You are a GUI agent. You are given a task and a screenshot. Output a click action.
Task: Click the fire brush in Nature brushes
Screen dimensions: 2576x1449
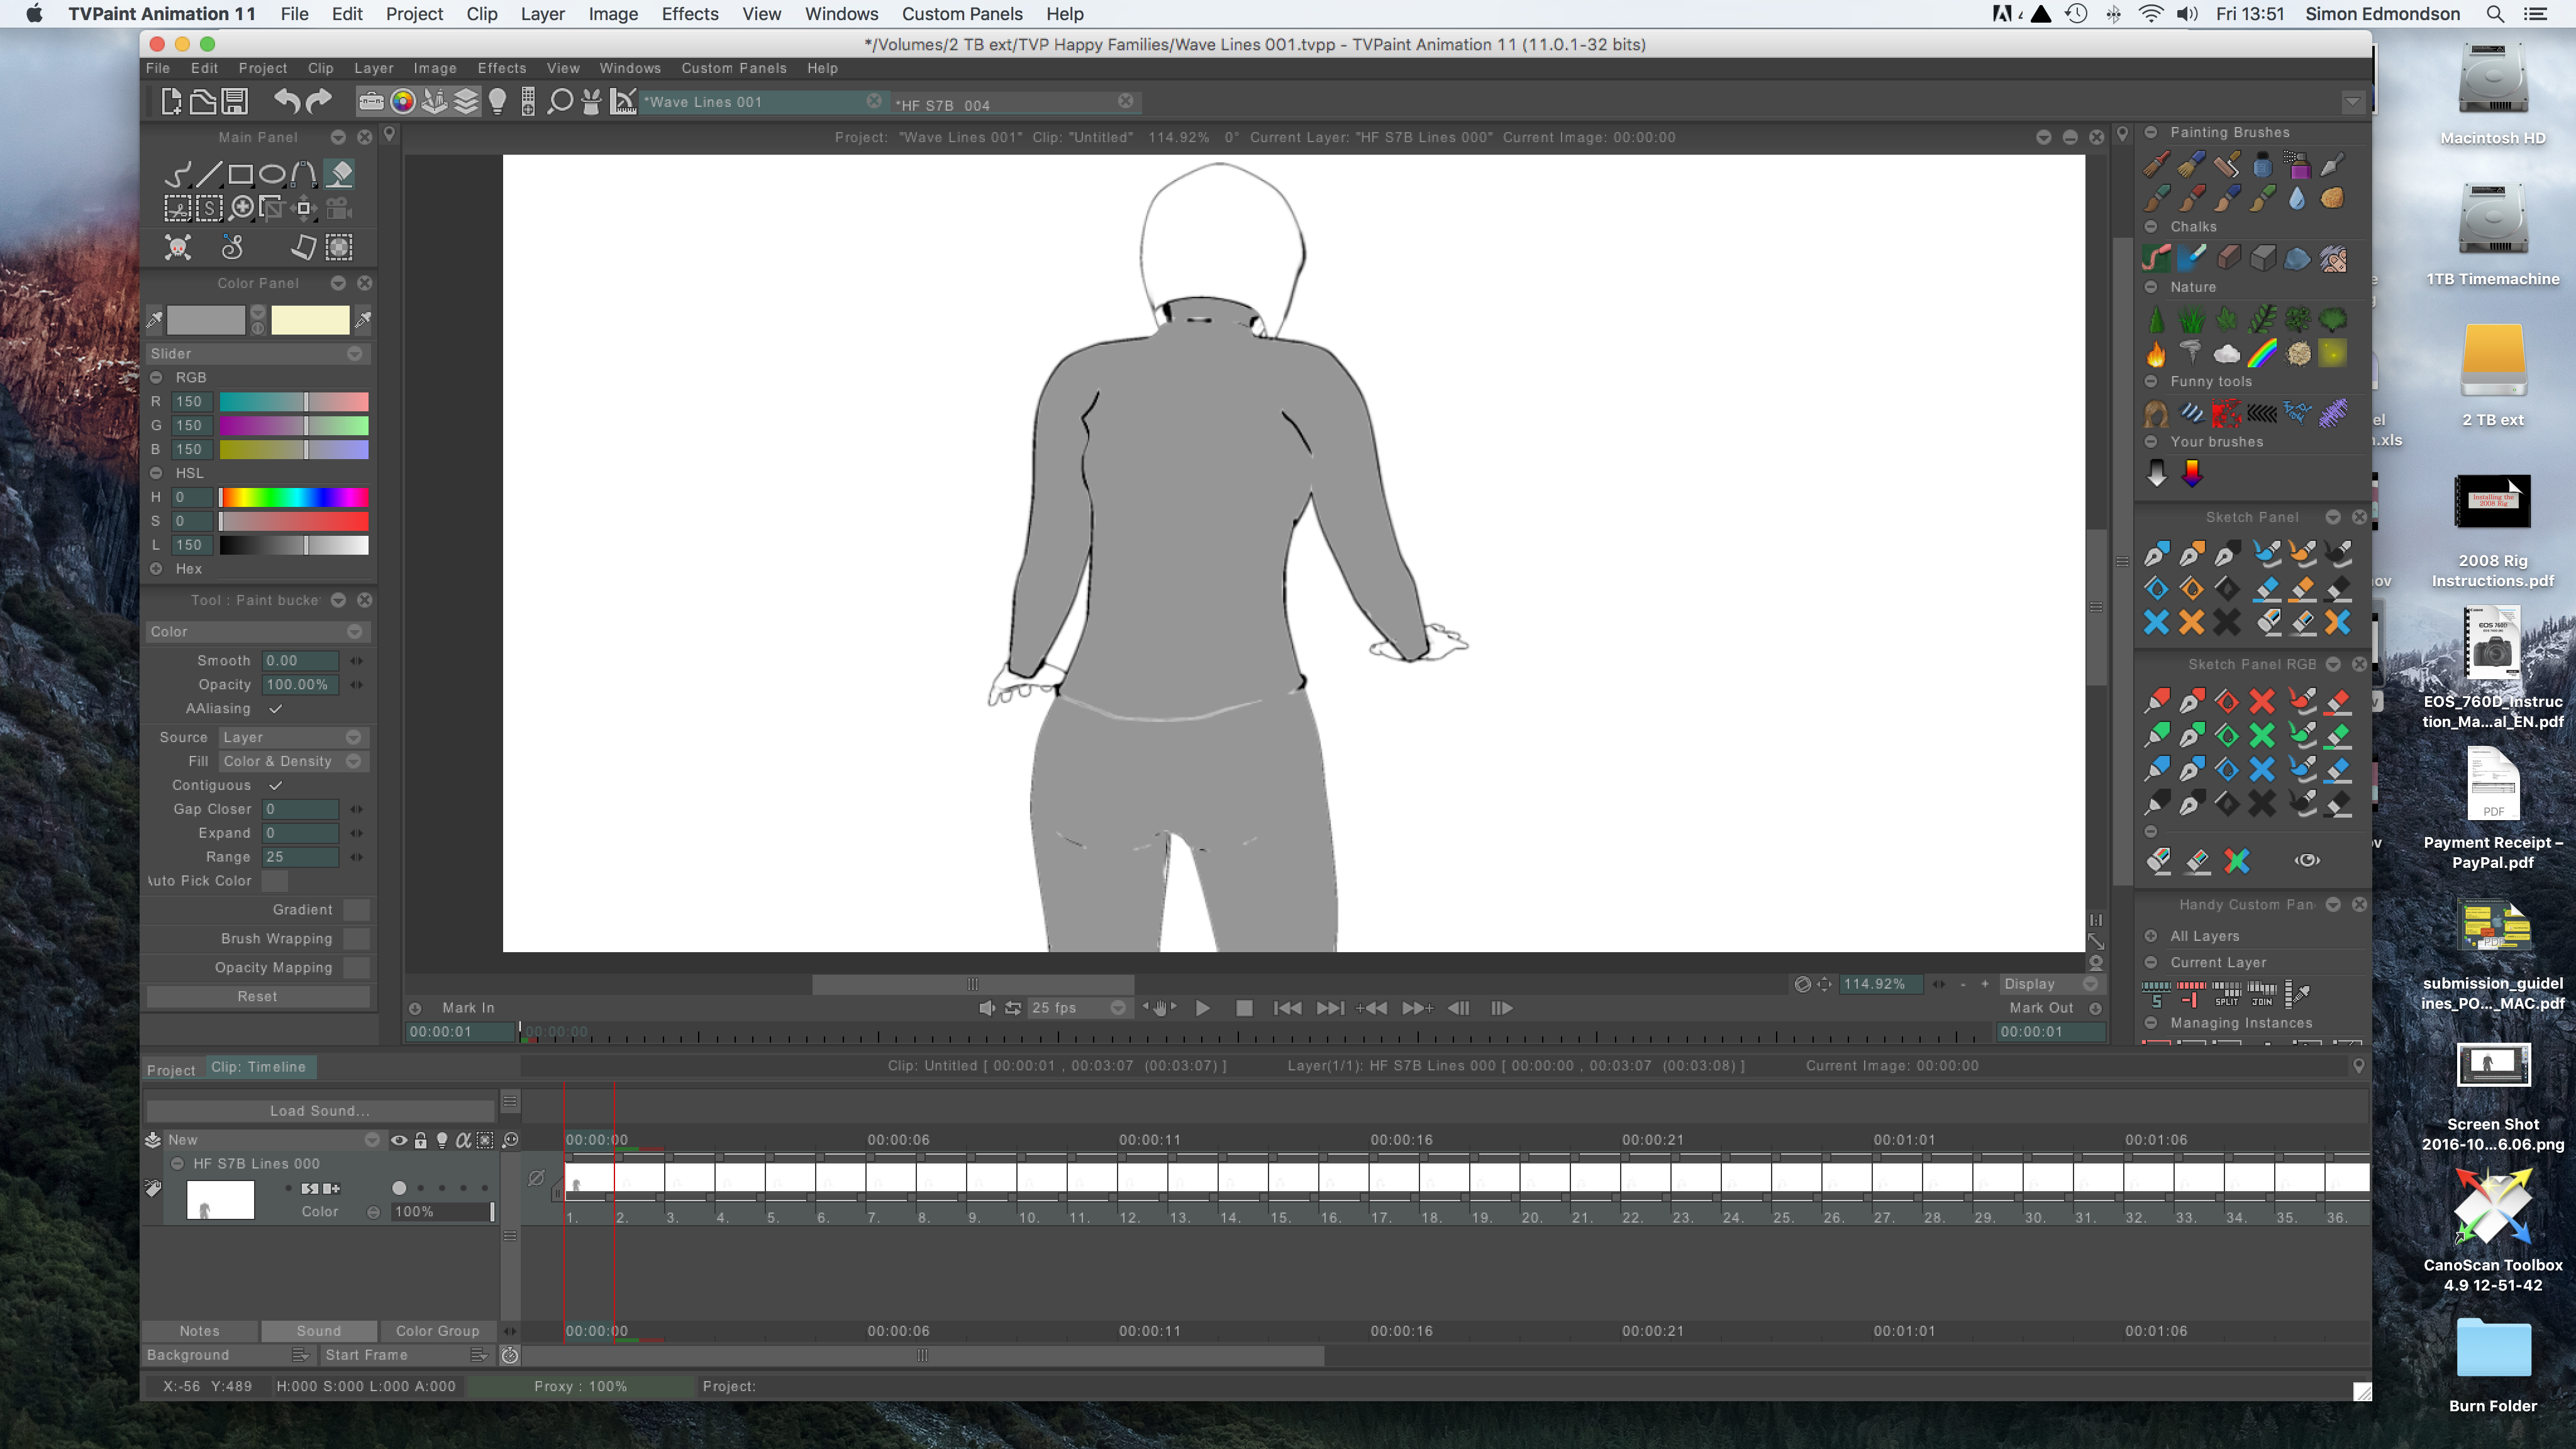[x=2156, y=353]
